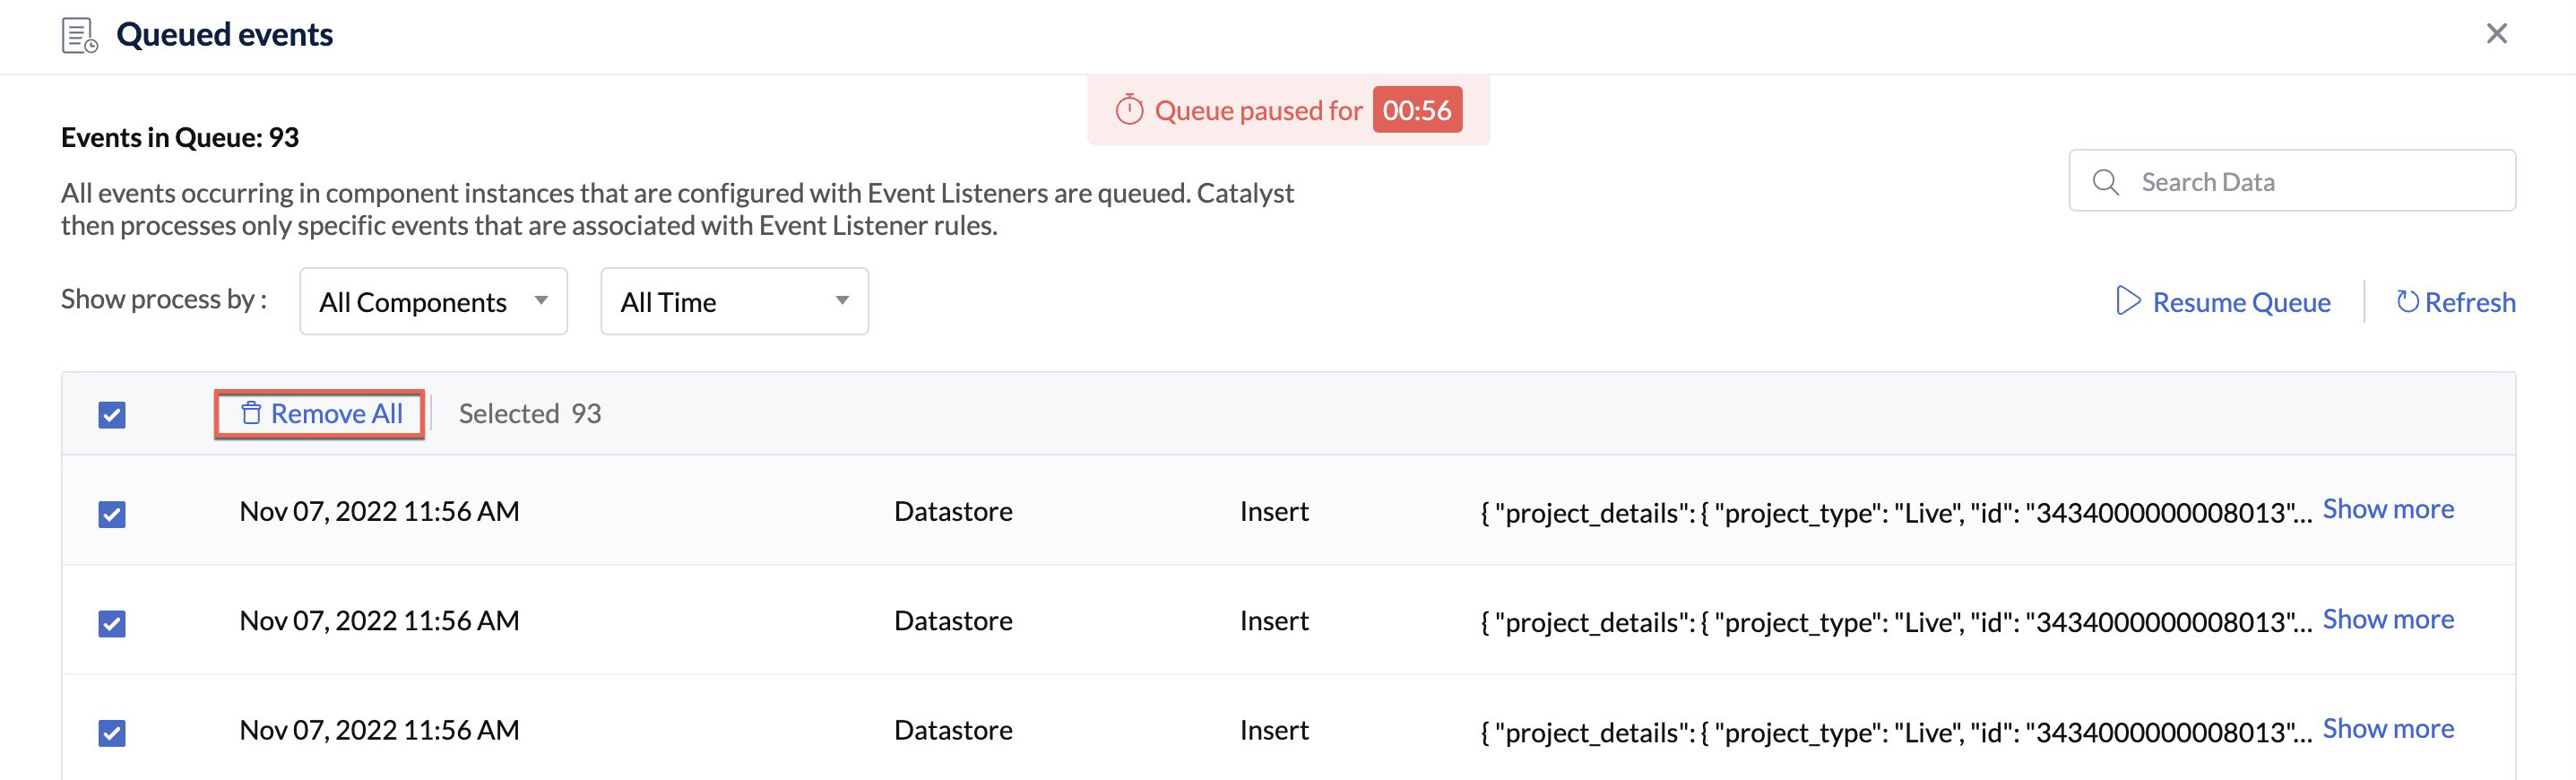The height and width of the screenshot is (780, 2576).
Task: Click the Resume Queue link
Action: [2240, 302]
